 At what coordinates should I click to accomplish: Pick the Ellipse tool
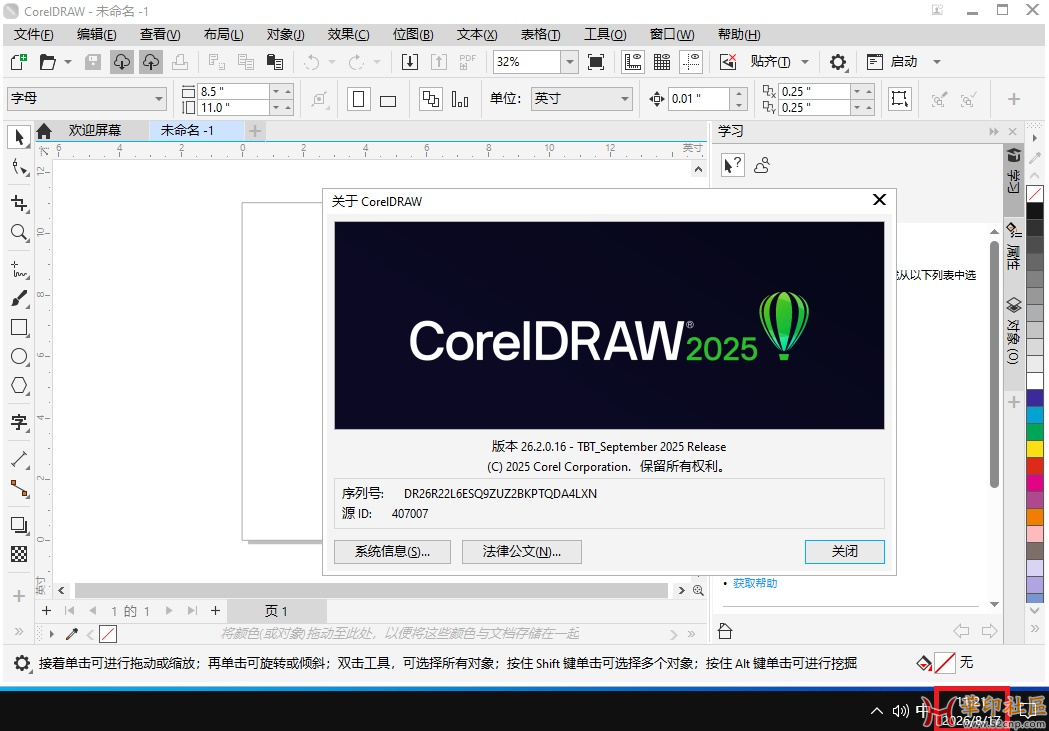19,357
